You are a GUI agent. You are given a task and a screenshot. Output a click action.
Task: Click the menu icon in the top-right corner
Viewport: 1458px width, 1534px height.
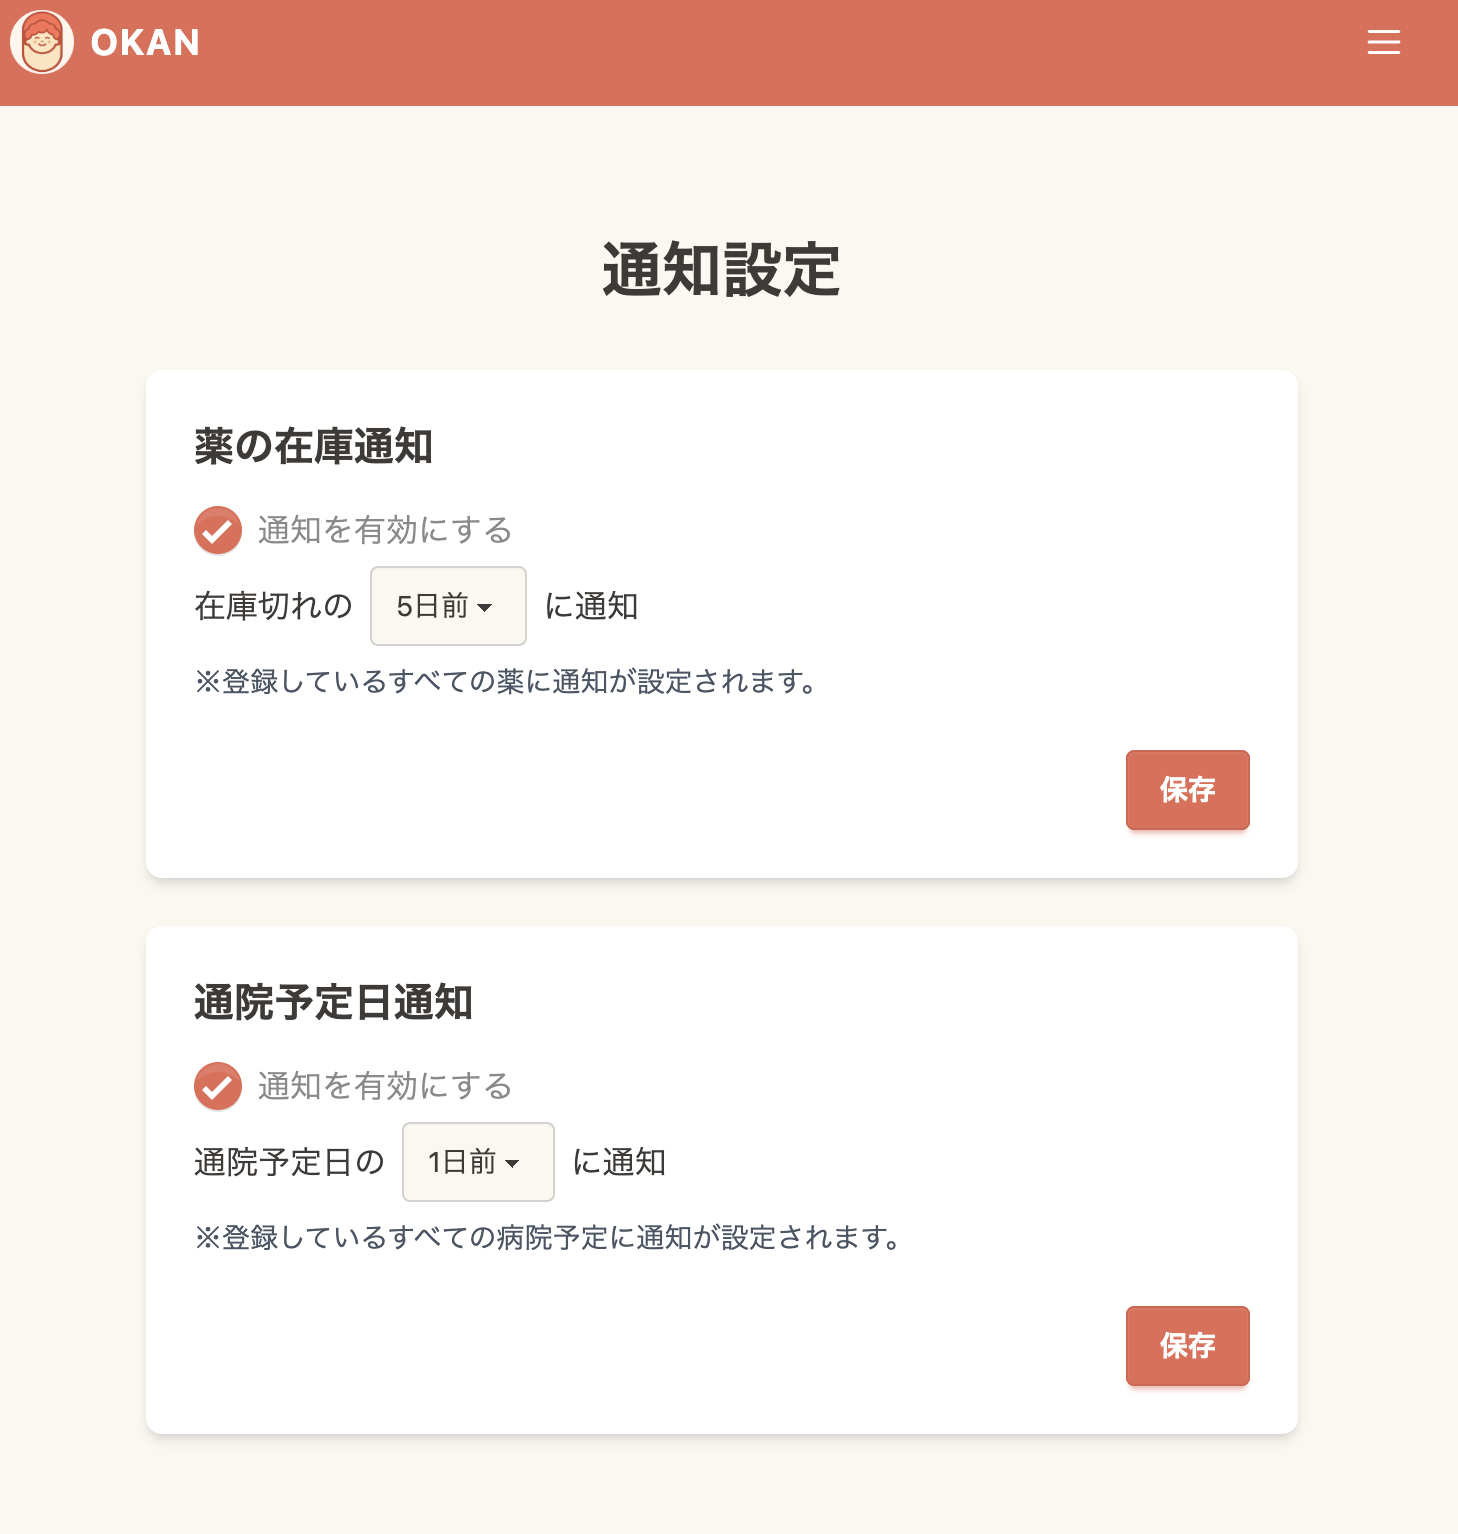(x=1384, y=42)
